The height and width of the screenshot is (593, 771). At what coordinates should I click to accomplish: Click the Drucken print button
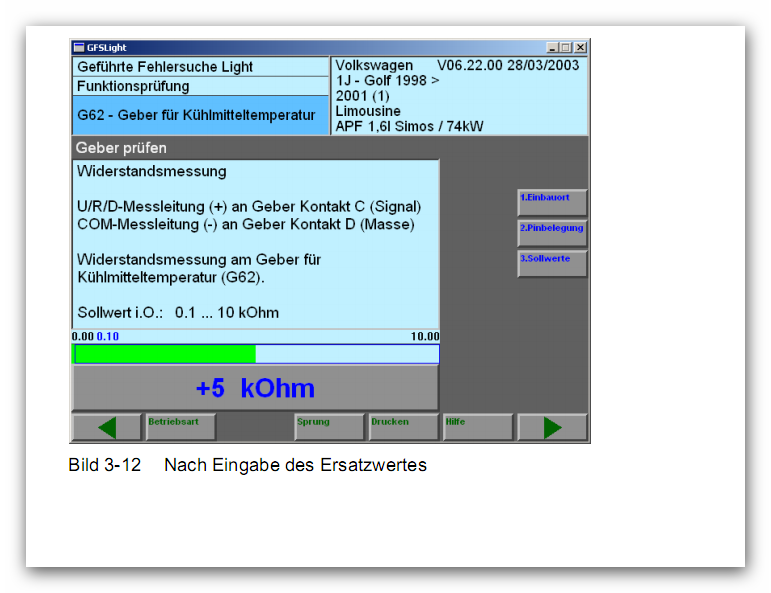404,427
